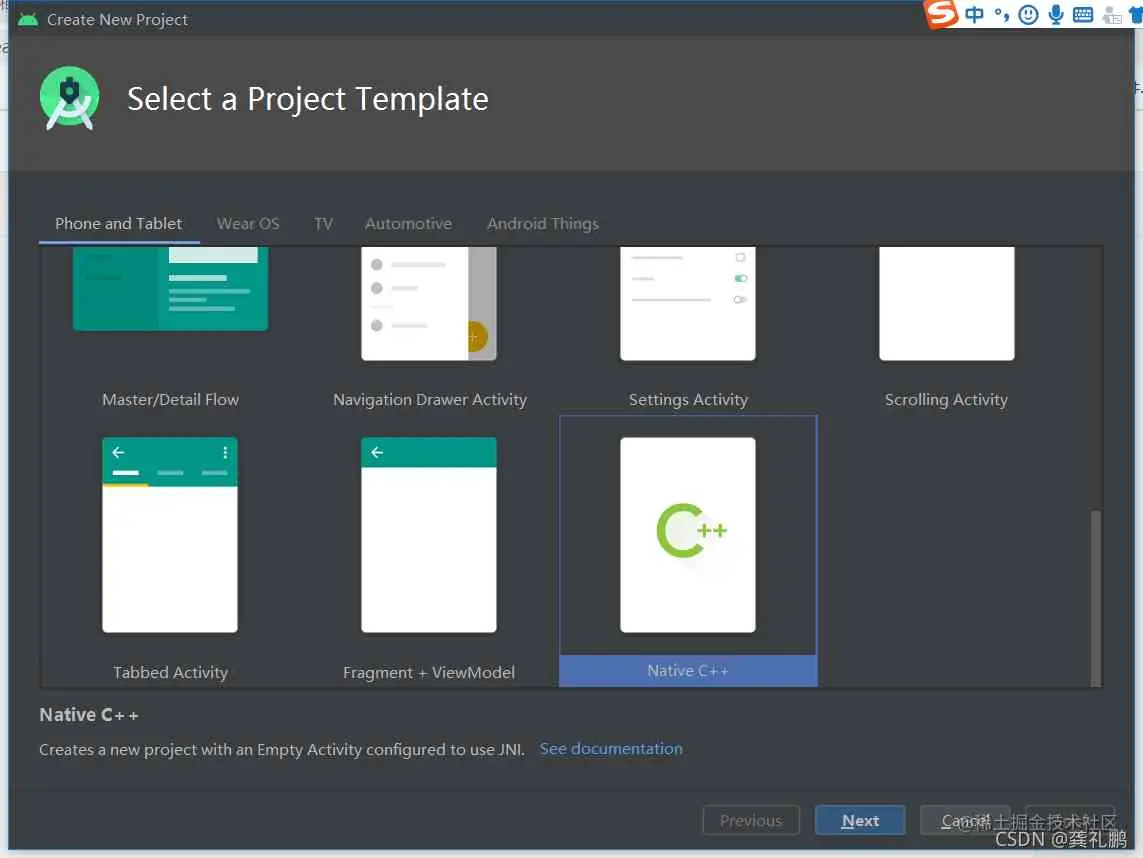This screenshot has height=858, width=1143.
Task: Select the Scrolling Activity template thumbnail
Action: point(946,303)
